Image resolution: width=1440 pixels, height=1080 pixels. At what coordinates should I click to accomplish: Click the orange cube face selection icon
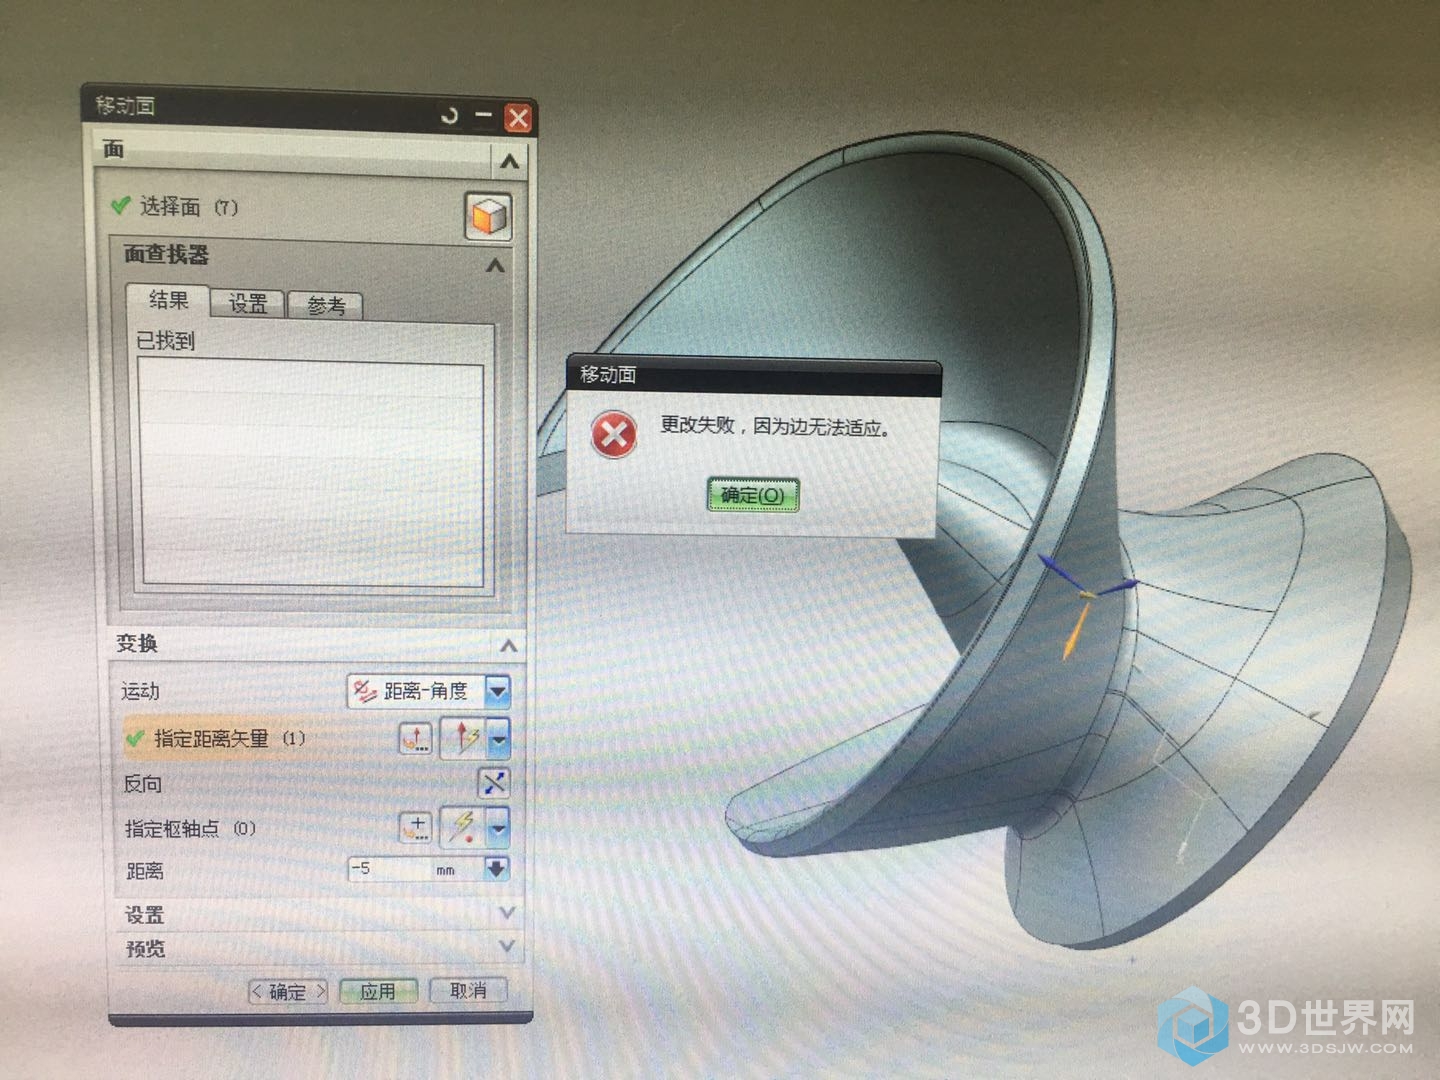488,216
